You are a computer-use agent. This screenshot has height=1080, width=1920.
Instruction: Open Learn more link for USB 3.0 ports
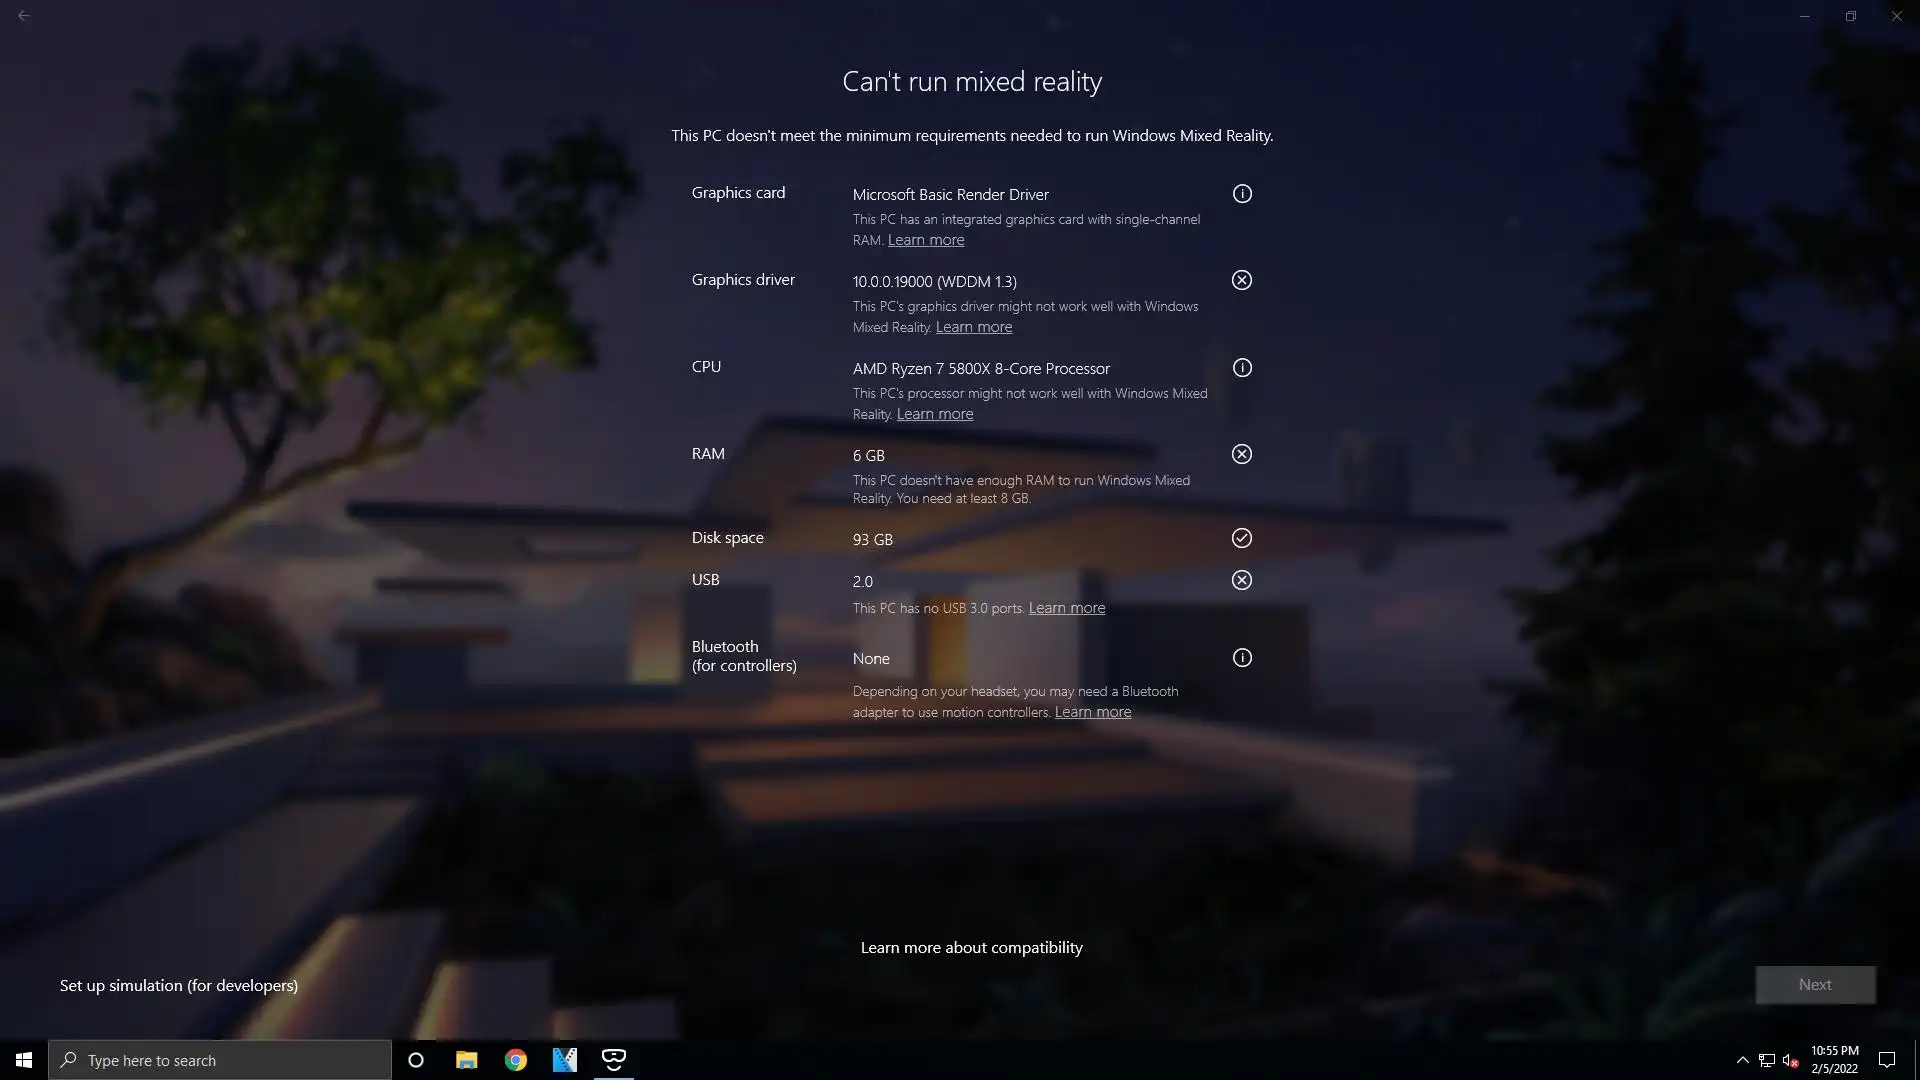(1067, 608)
